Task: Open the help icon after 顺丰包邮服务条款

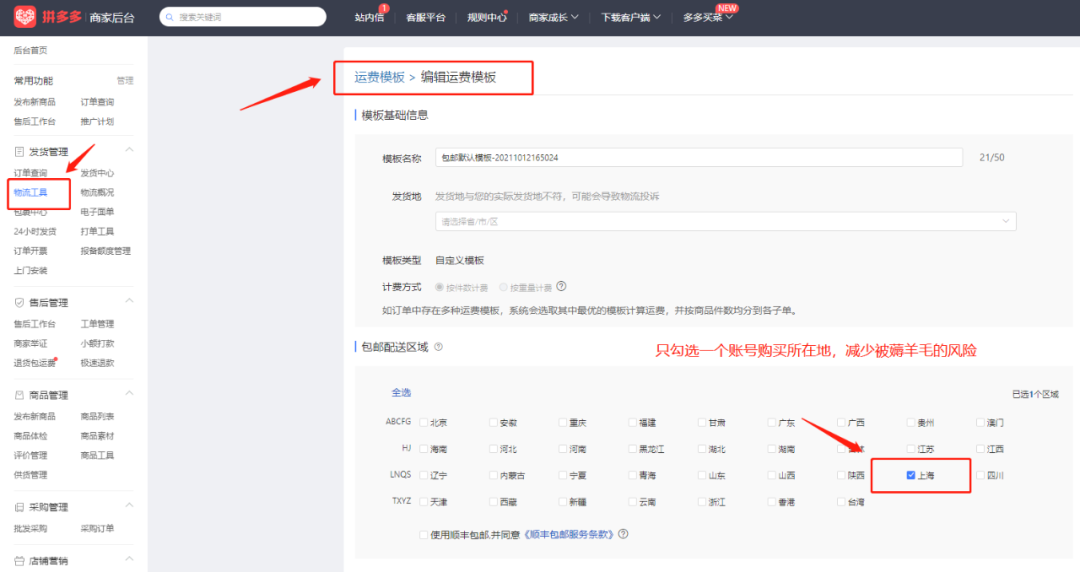Action: (623, 533)
